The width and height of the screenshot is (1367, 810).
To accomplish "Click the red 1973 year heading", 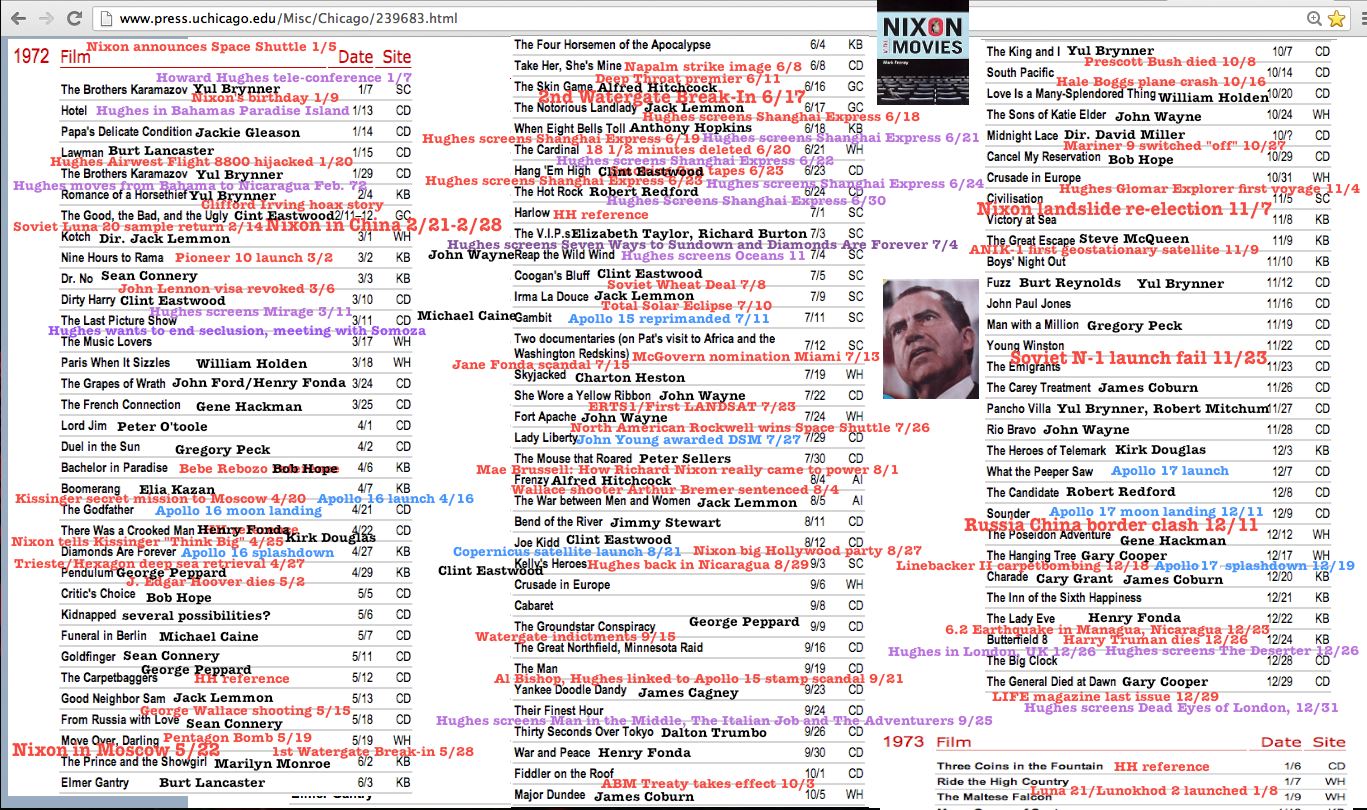I will 904,742.
